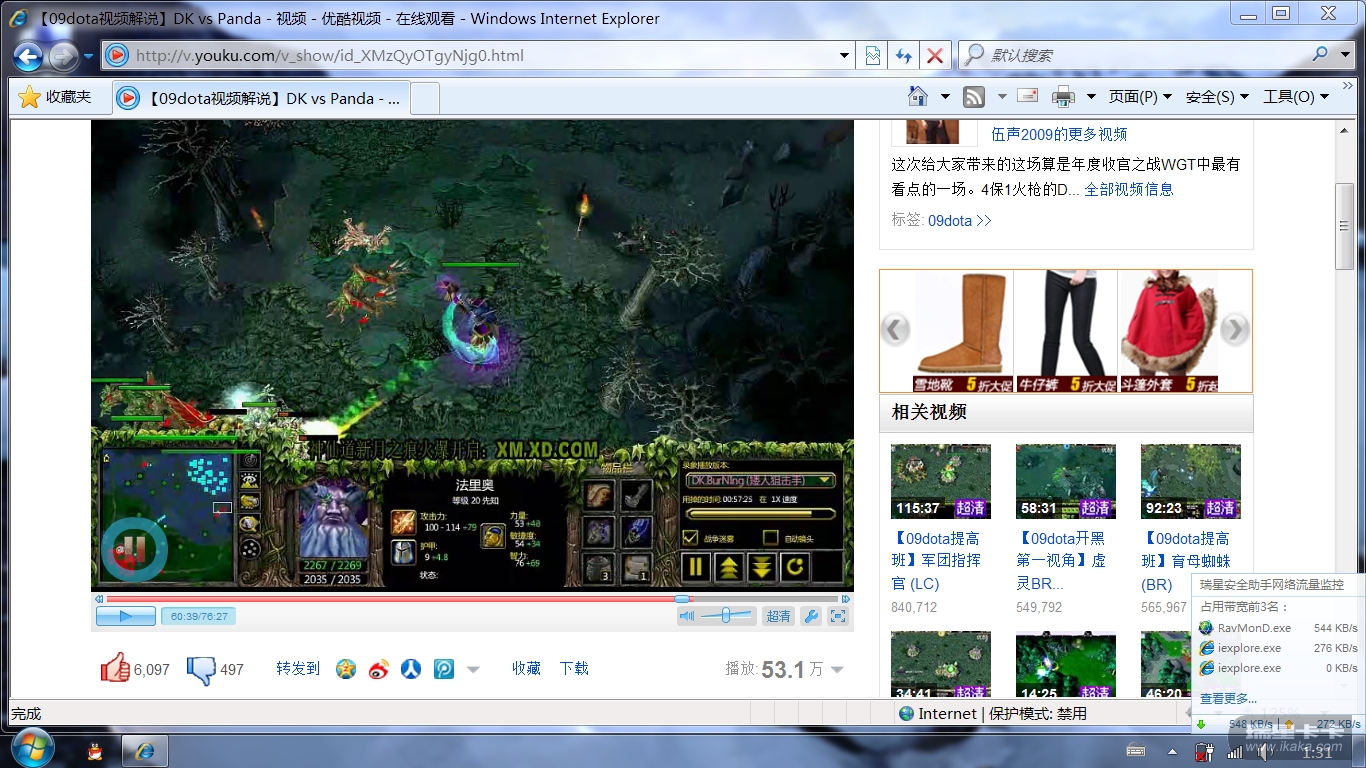This screenshot has height=768, width=1366.
Task: Open the 收藏夹 favorites panel
Action: coord(55,97)
